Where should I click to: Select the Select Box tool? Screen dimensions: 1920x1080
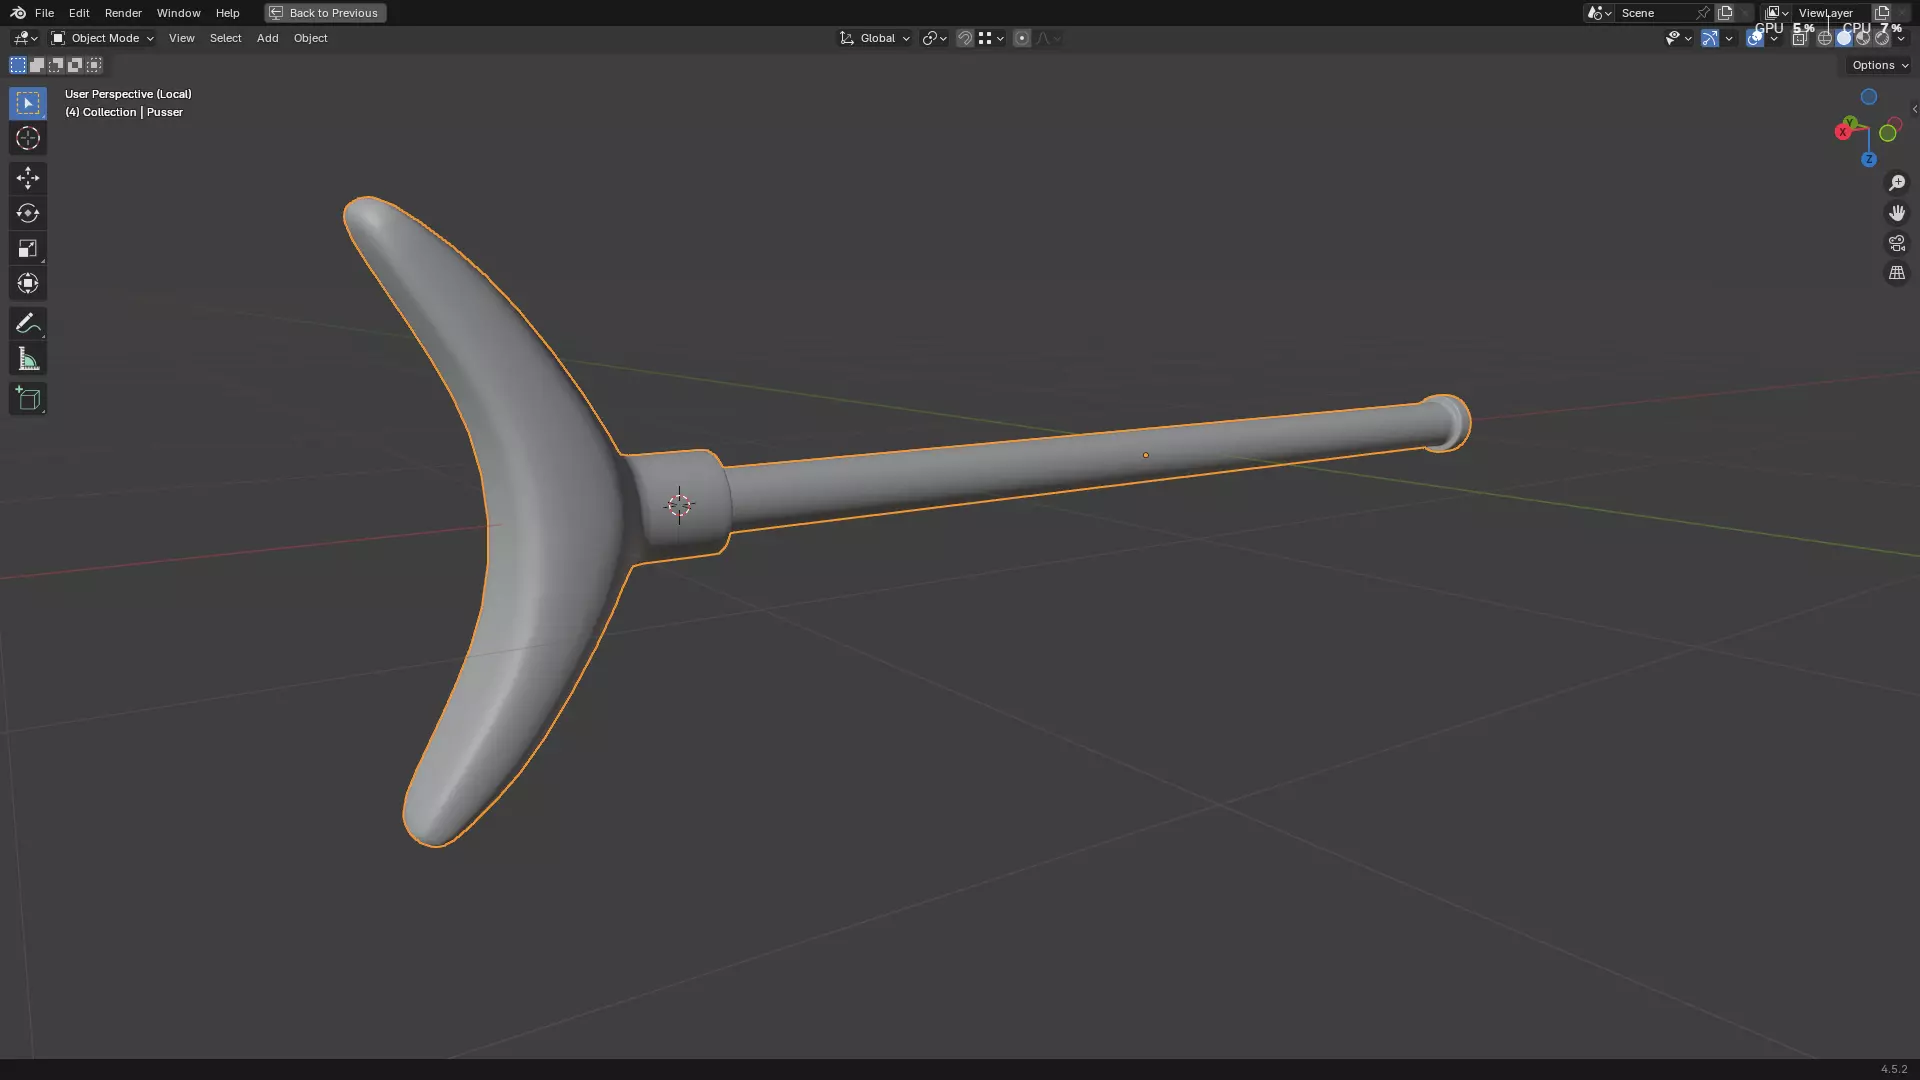[x=28, y=103]
